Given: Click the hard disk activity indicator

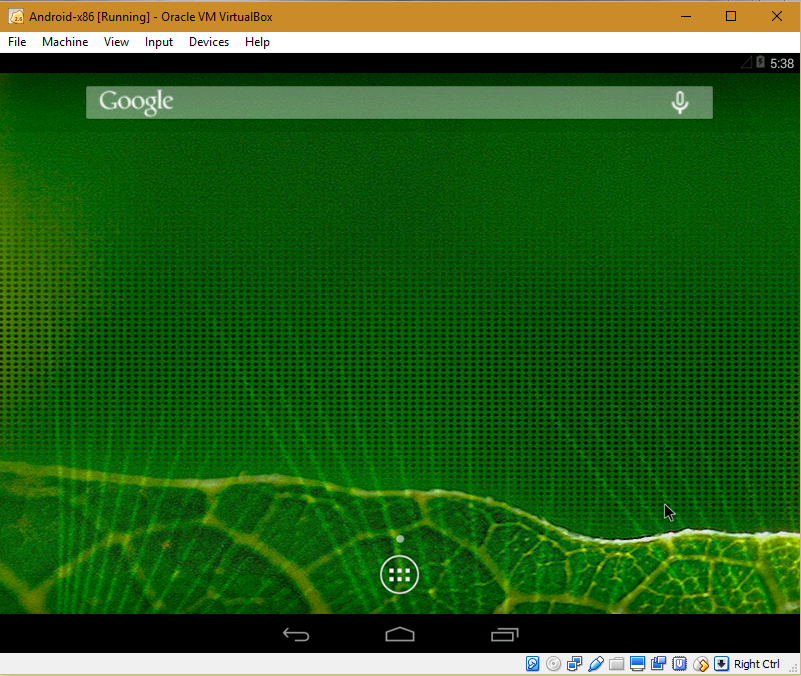Looking at the screenshot, I should 532,664.
